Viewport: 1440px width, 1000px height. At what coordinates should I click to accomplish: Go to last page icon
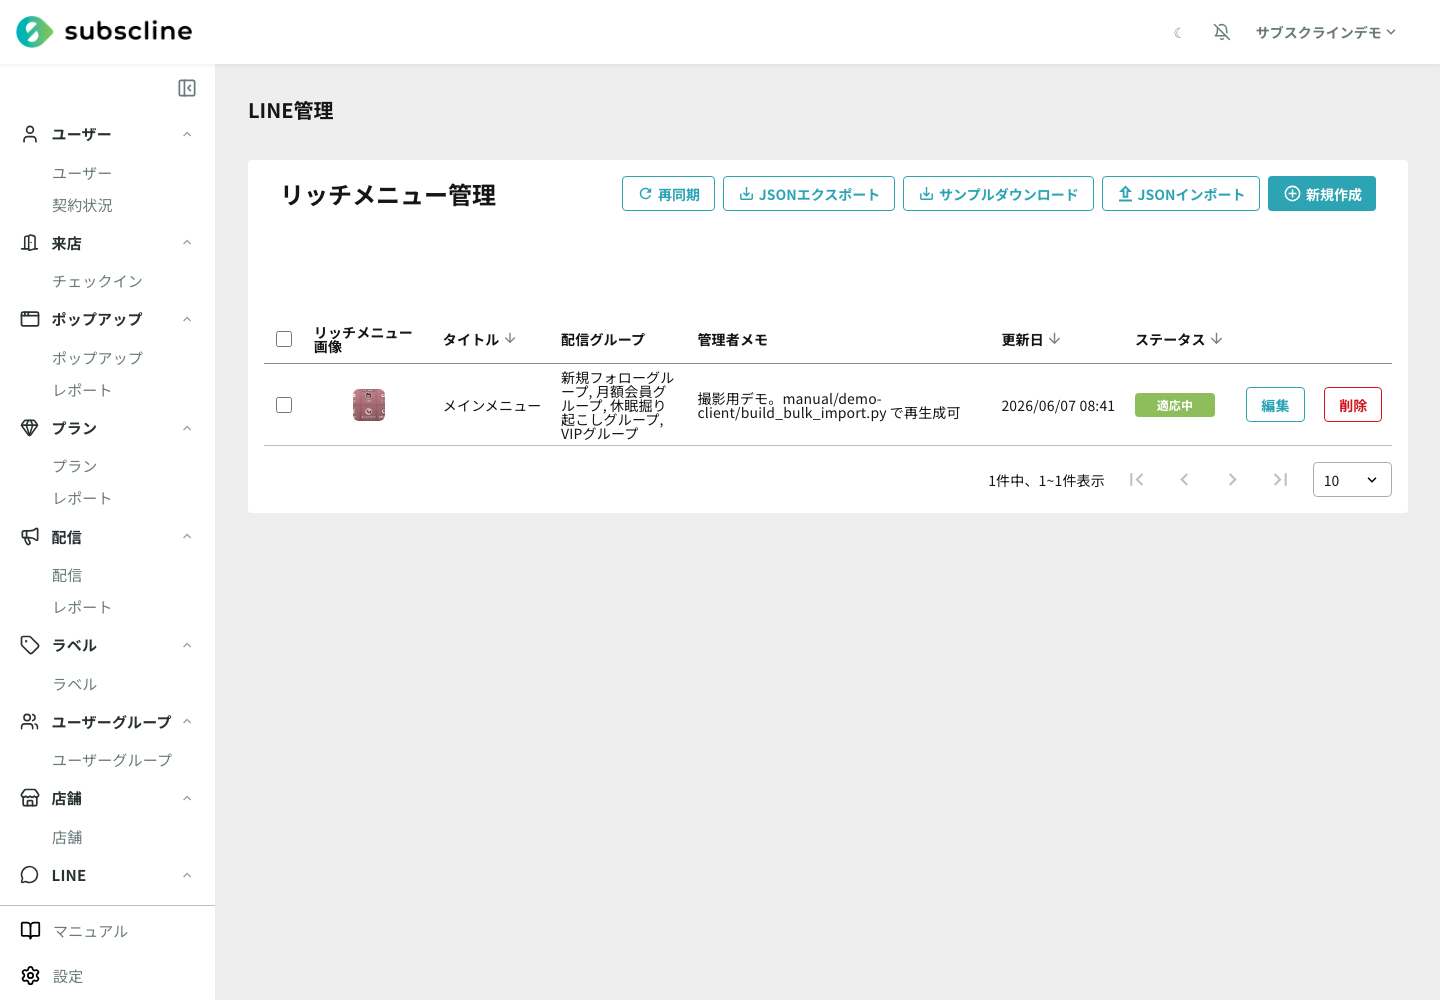tap(1280, 480)
